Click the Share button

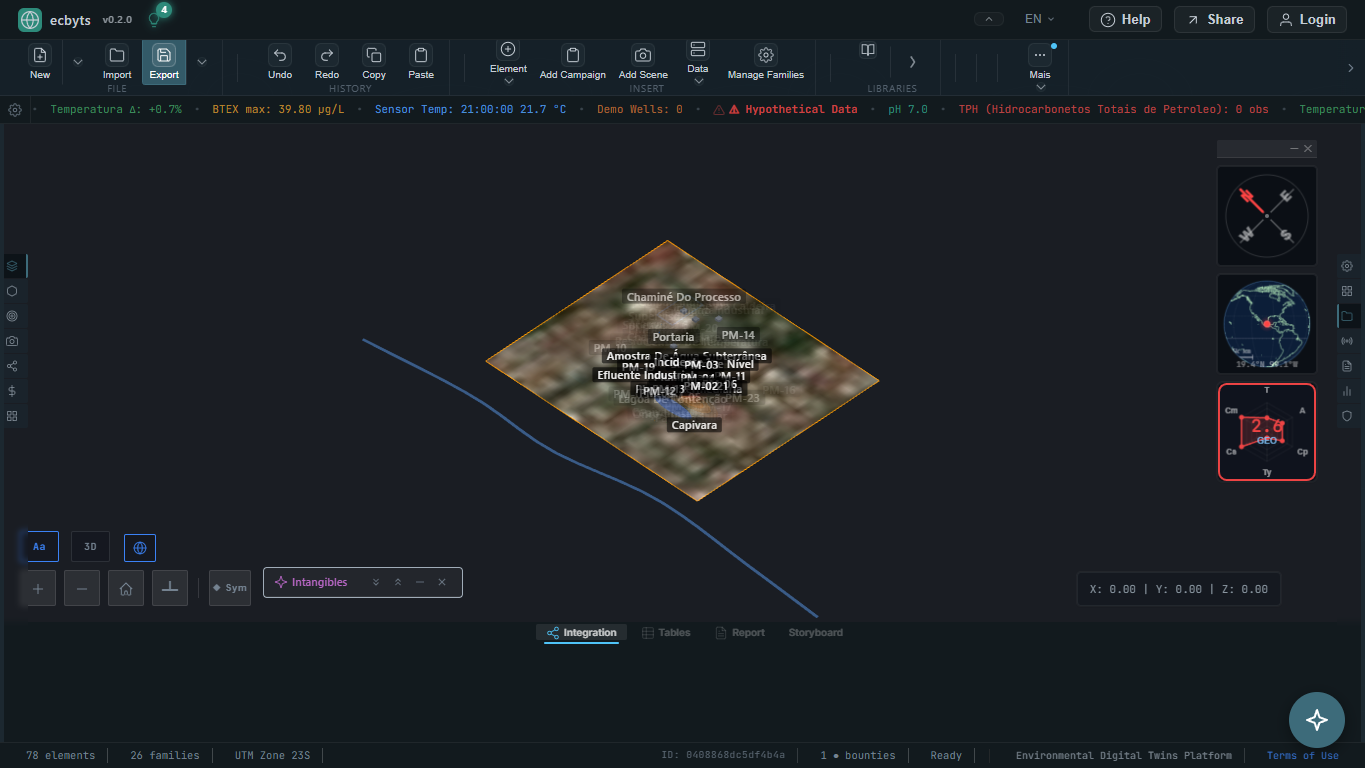coord(1215,19)
